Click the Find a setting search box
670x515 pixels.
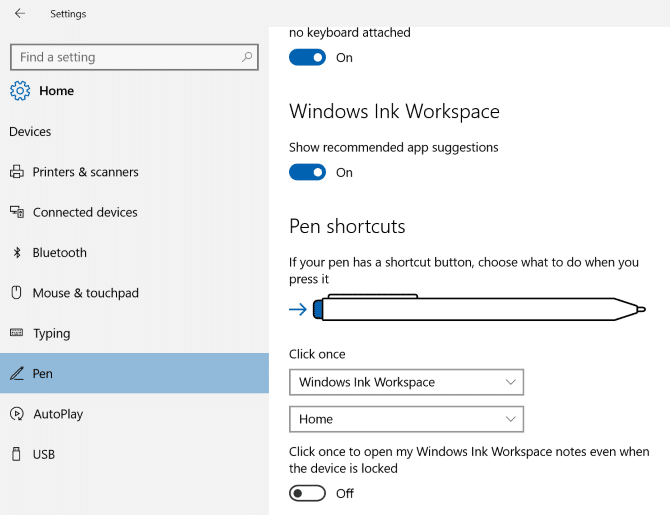[x=134, y=57]
